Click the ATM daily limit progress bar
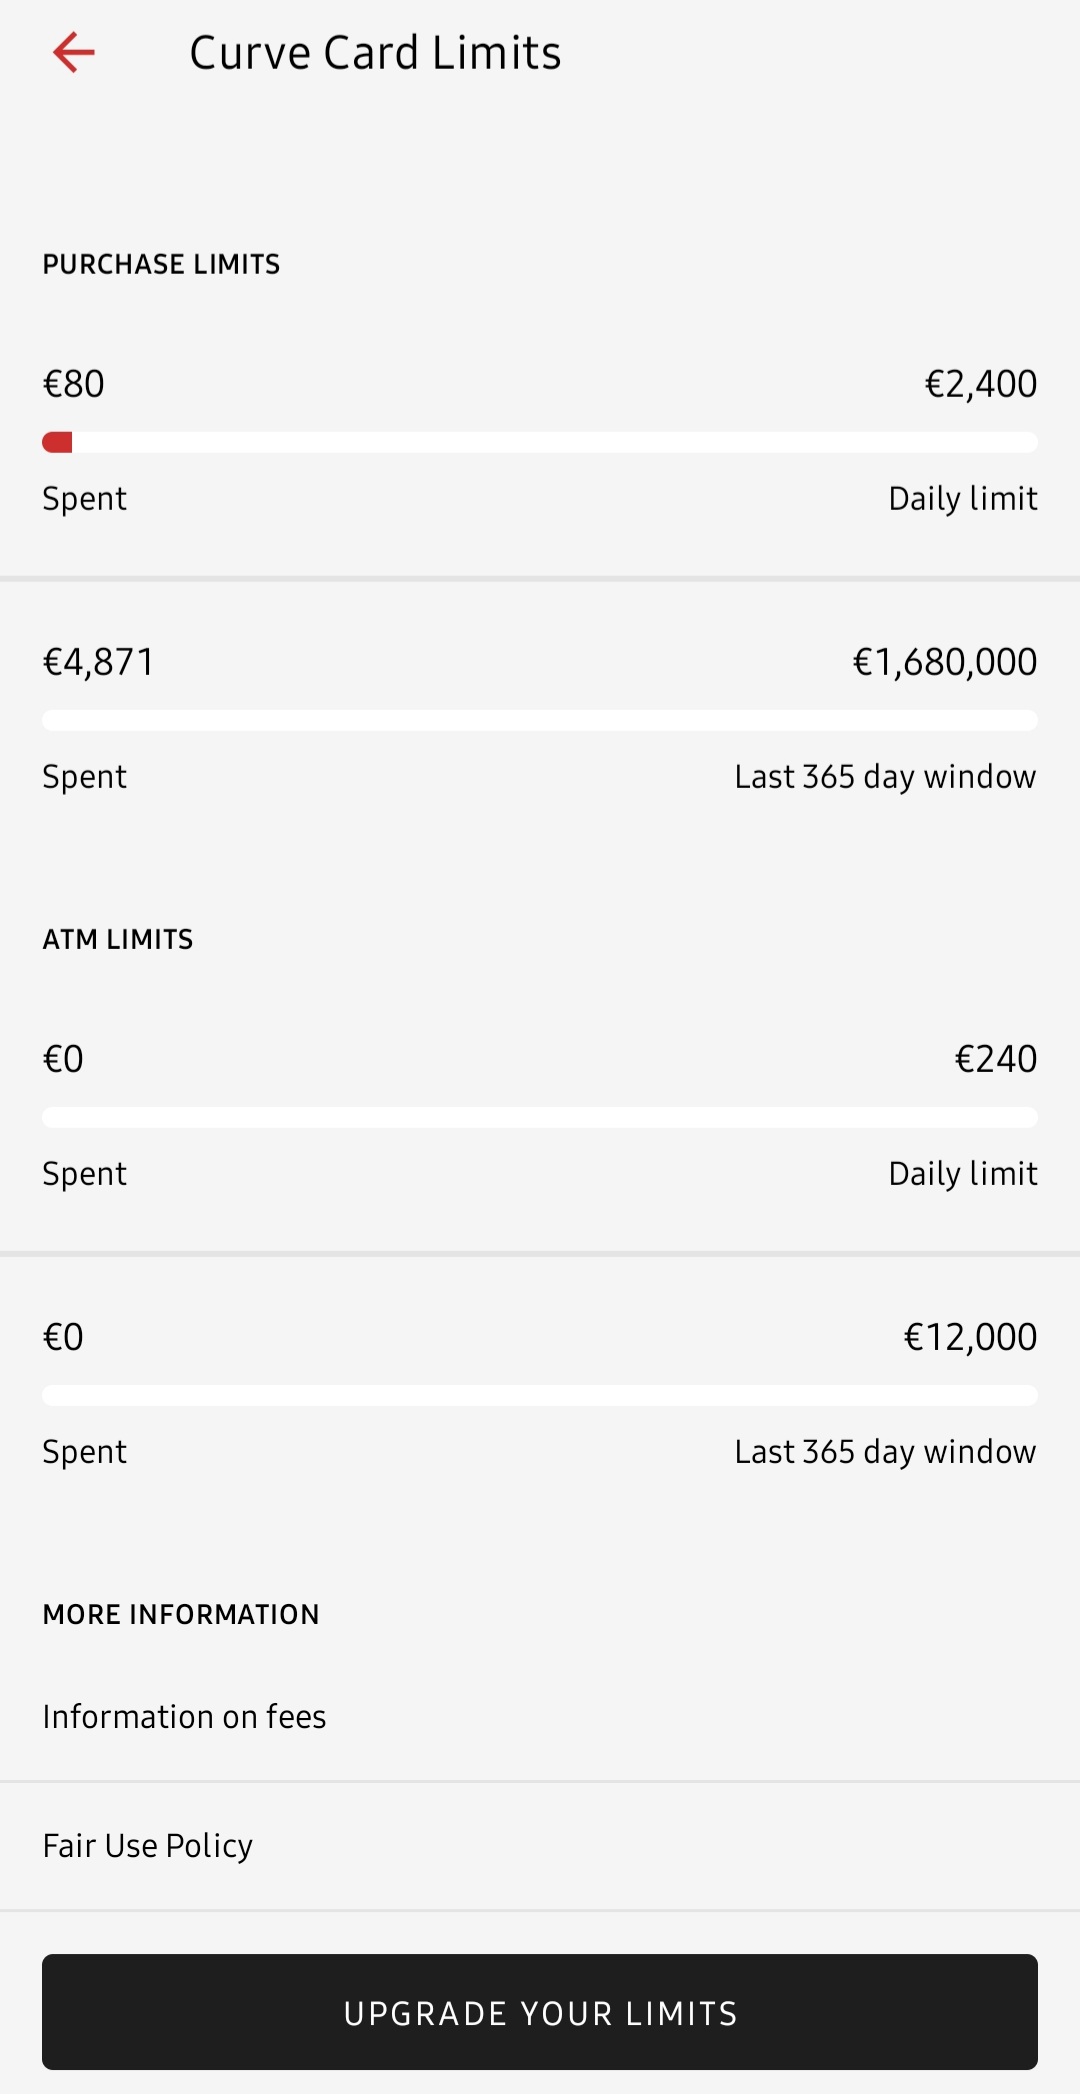The image size is (1080, 2094). coord(540,1117)
